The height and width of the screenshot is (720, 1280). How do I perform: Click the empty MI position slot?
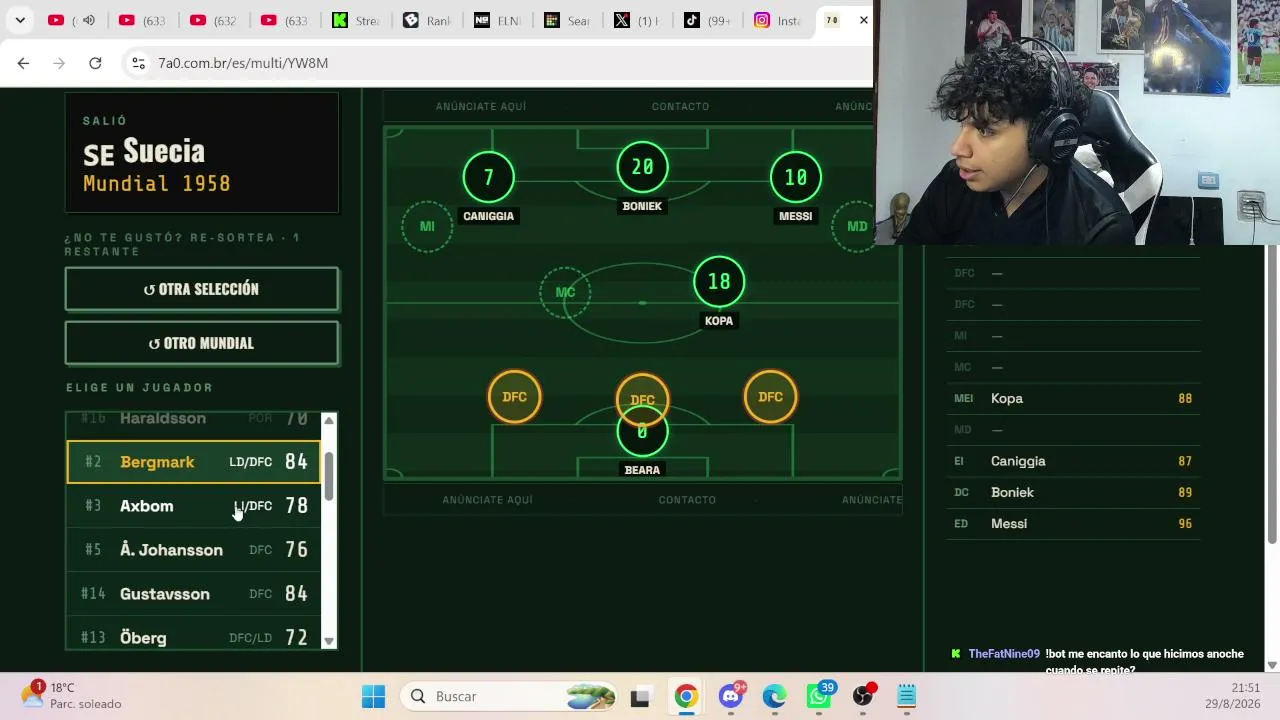click(427, 227)
